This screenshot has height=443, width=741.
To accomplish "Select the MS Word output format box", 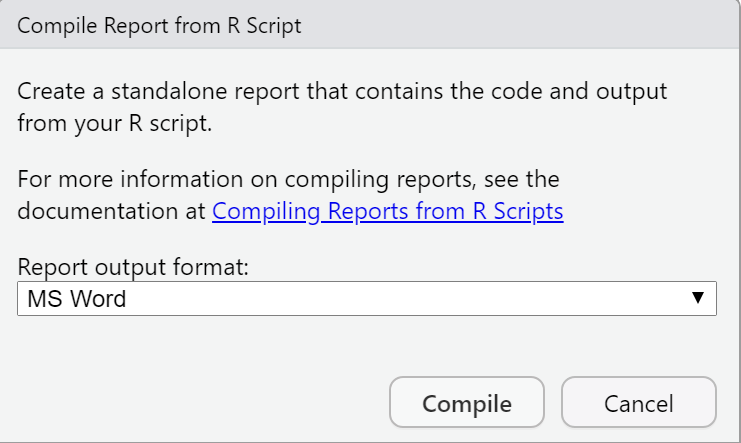I will coord(367,298).
